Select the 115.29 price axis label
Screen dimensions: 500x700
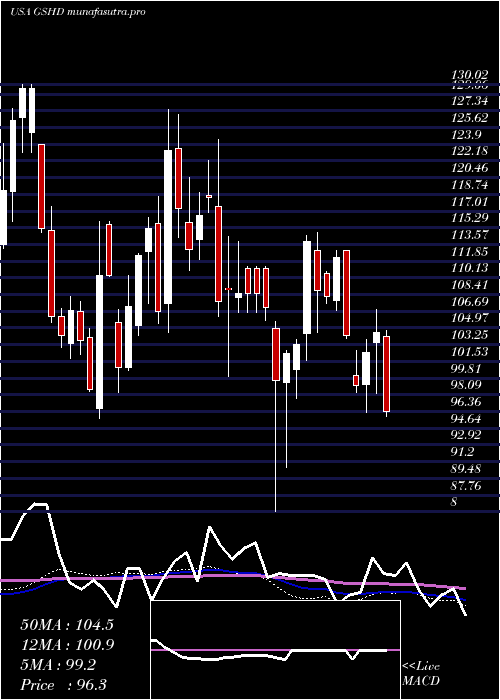[469, 218]
